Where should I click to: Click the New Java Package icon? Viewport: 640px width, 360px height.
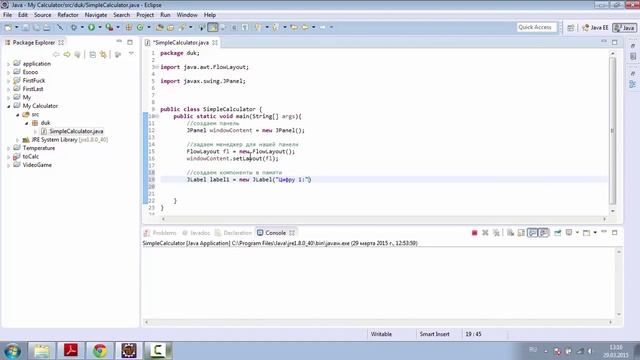pos(129,27)
